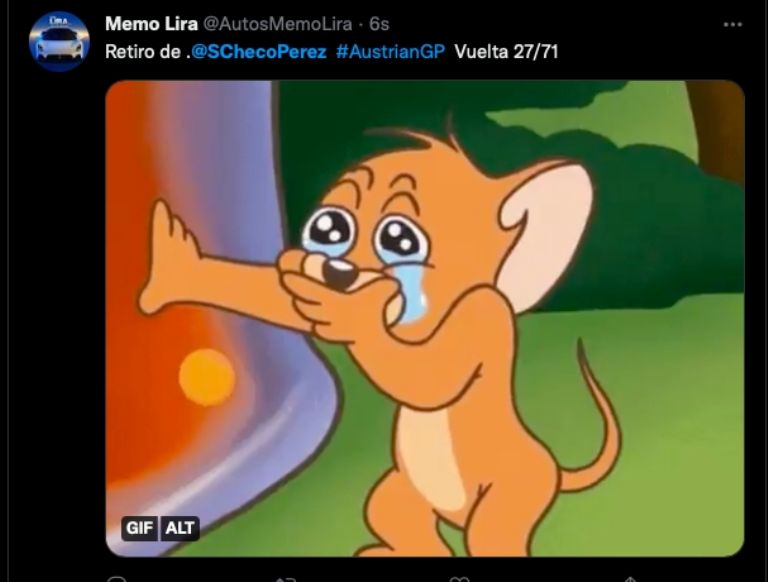Image resolution: width=768 pixels, height=582 pixels.
Task: Open the three-dot more options menu
Action: 732,24
